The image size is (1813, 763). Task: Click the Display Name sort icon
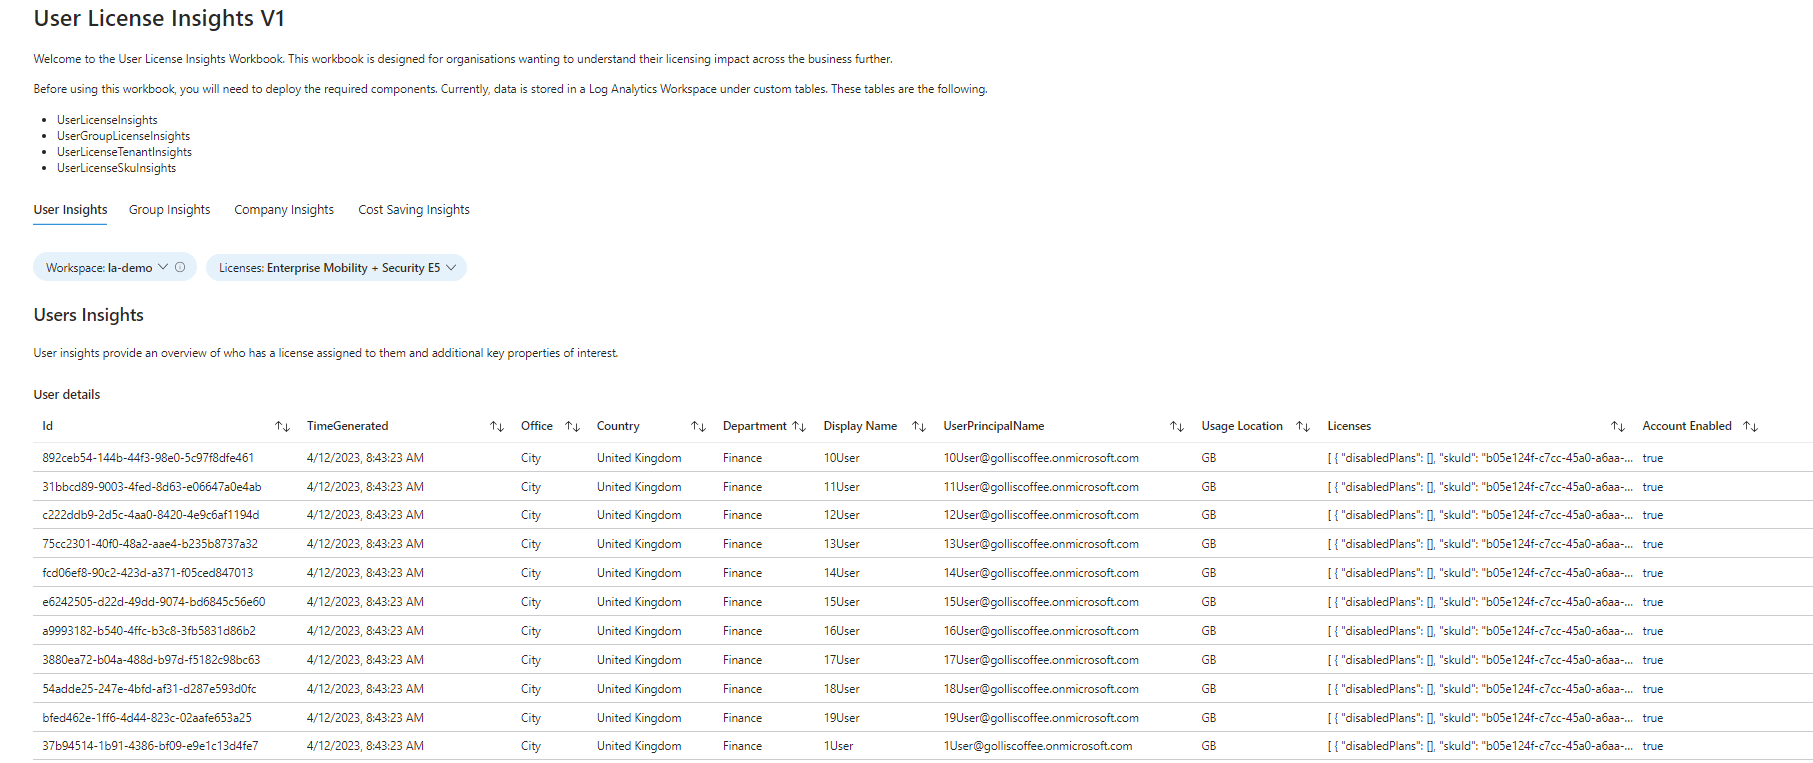tap(918, 427)
